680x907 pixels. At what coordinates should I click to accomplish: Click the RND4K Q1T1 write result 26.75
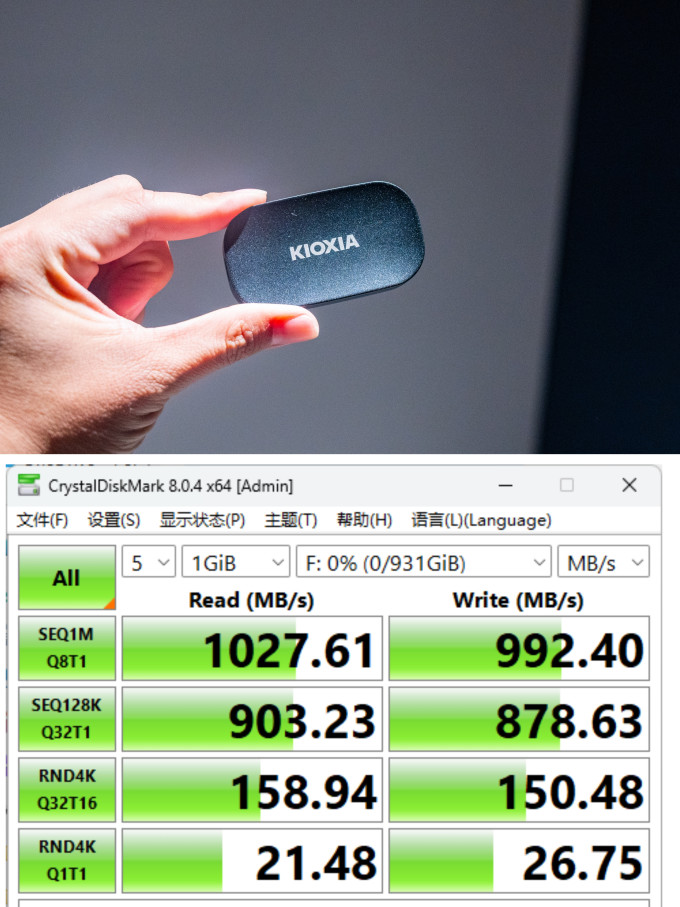coord(519,860)
